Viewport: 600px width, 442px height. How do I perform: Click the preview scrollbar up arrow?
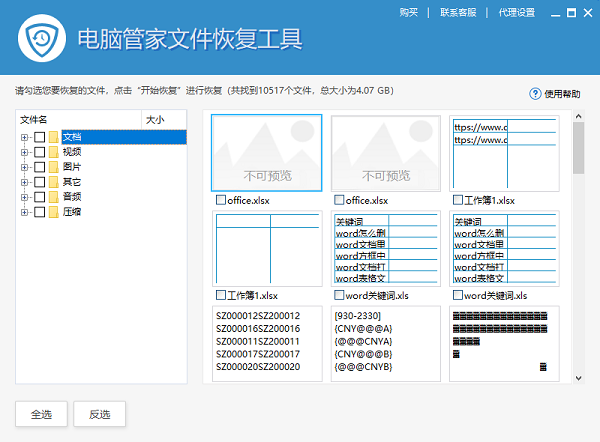579,116
